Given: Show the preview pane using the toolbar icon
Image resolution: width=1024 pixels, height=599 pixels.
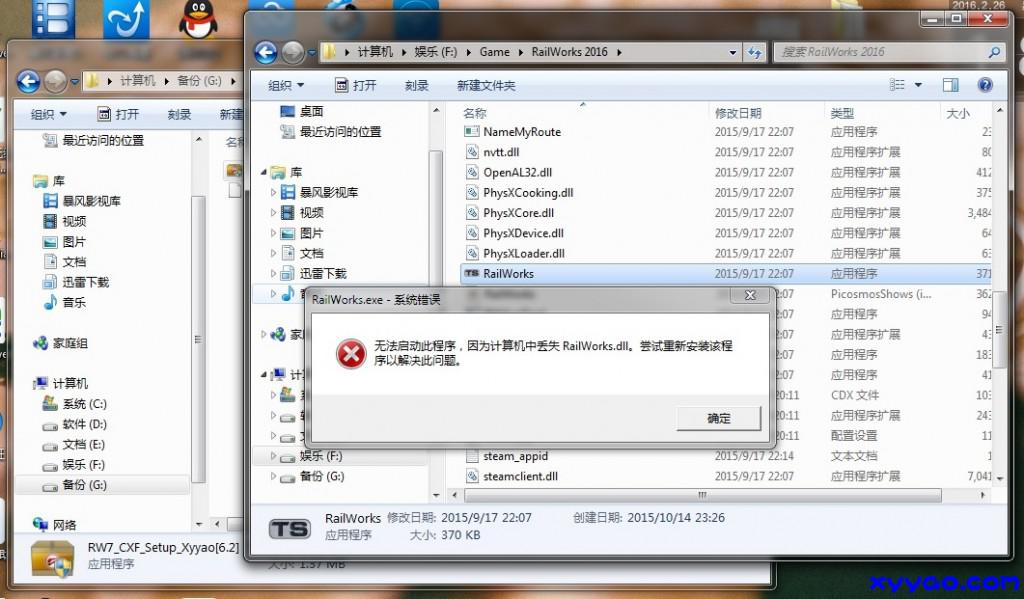Looking at the screenshot, I should [x=950, y=86].
